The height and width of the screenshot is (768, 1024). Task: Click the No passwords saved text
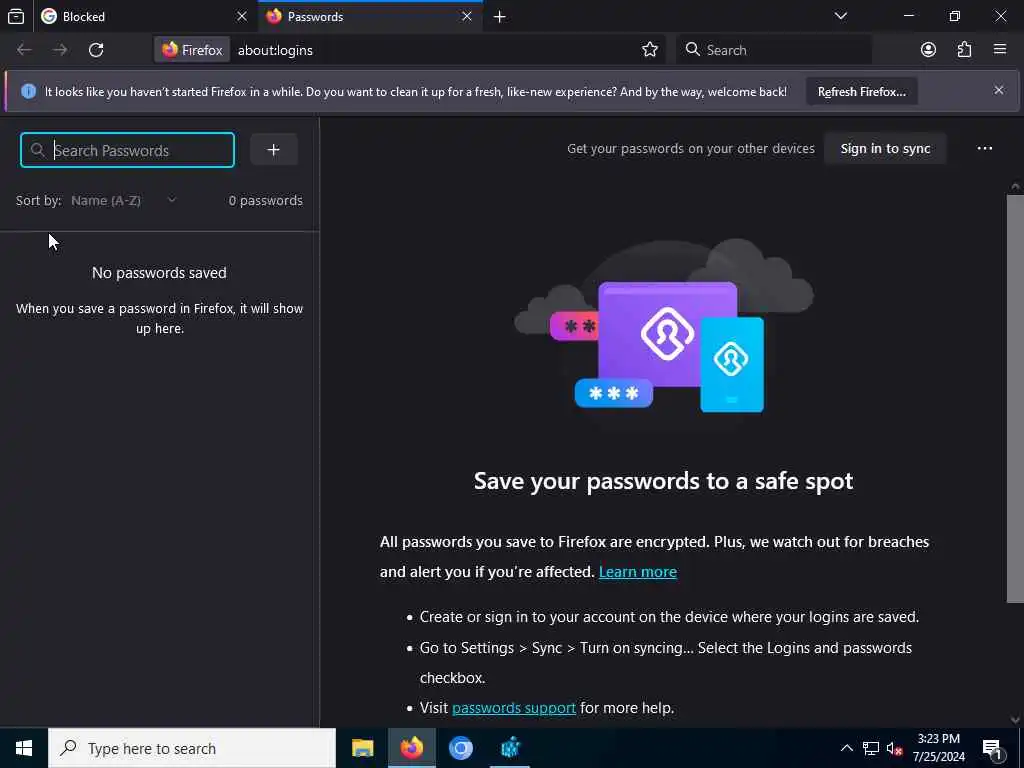[x=159, y=273]
